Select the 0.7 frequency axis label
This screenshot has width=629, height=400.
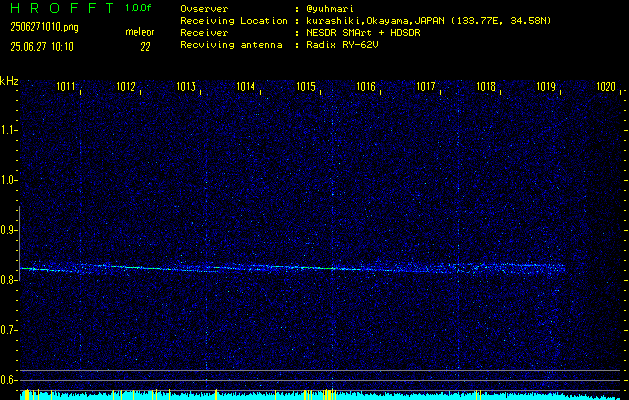tap(8, 330)
